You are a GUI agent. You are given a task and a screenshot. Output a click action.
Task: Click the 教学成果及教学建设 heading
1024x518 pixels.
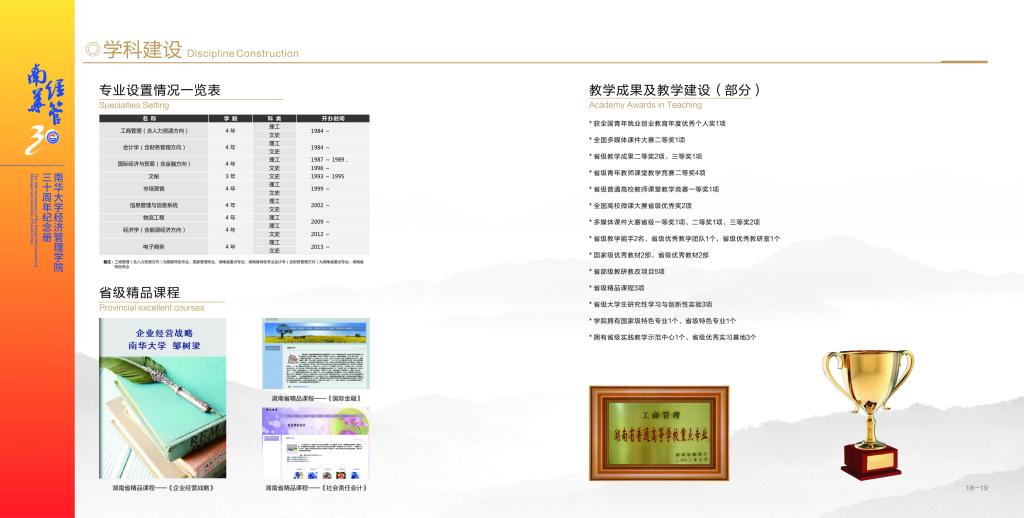[675, 89]
